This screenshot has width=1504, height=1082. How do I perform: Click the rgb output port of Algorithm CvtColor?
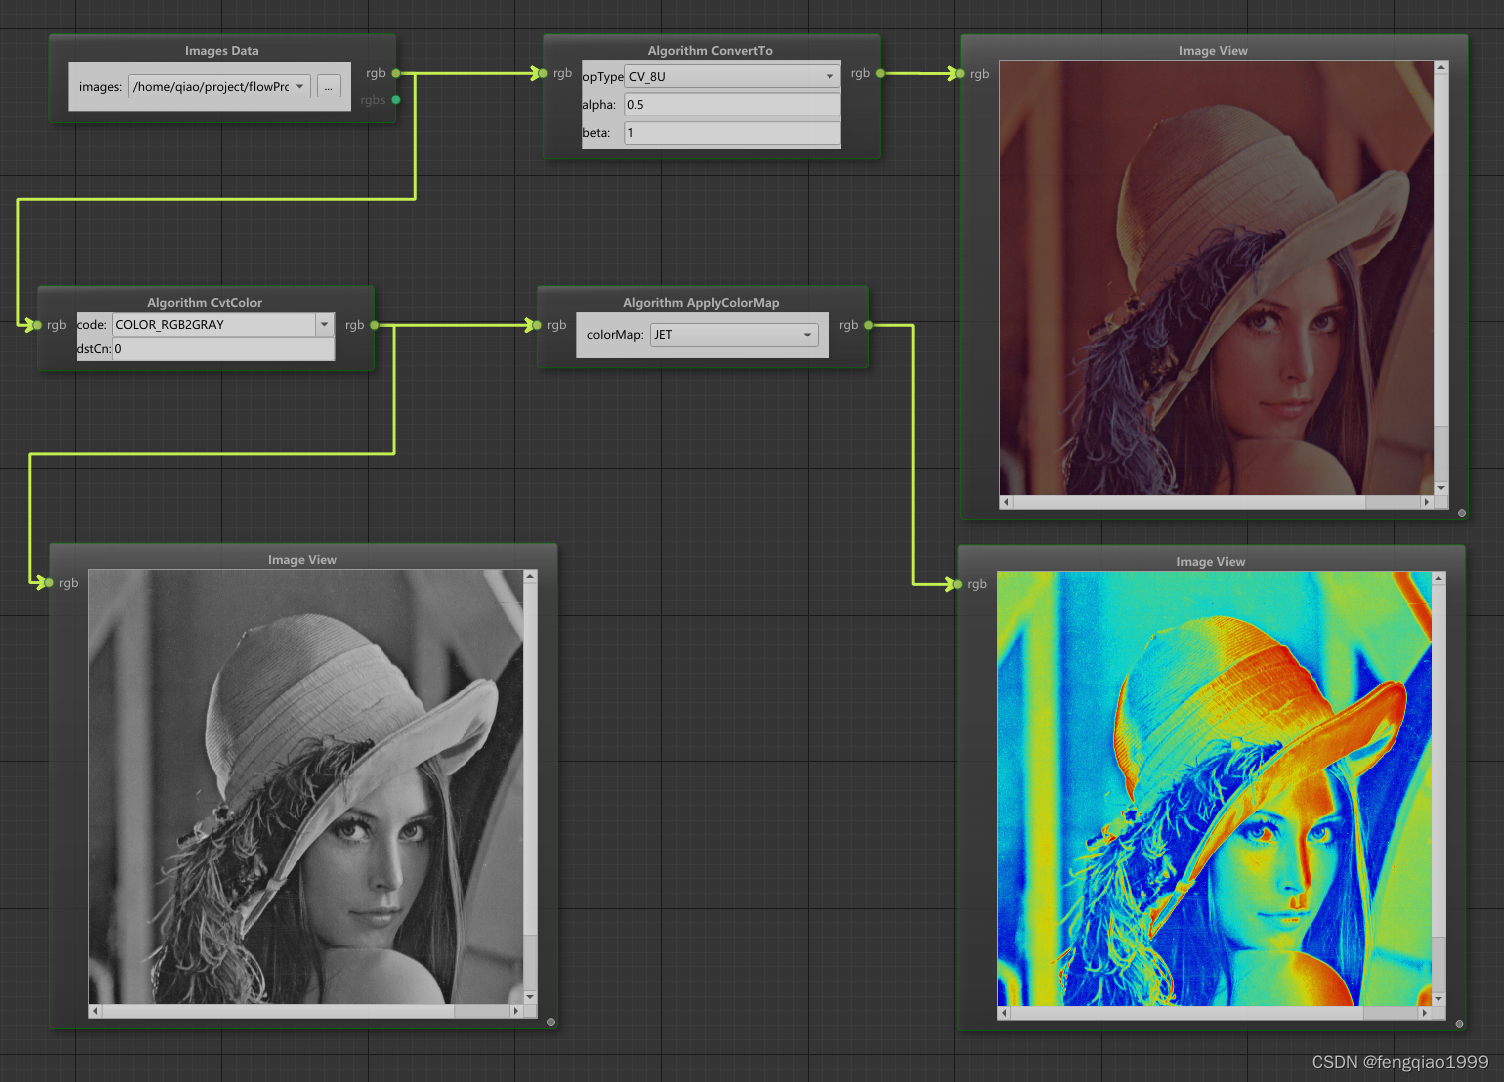pyautogui.click(x=374, y=325)
